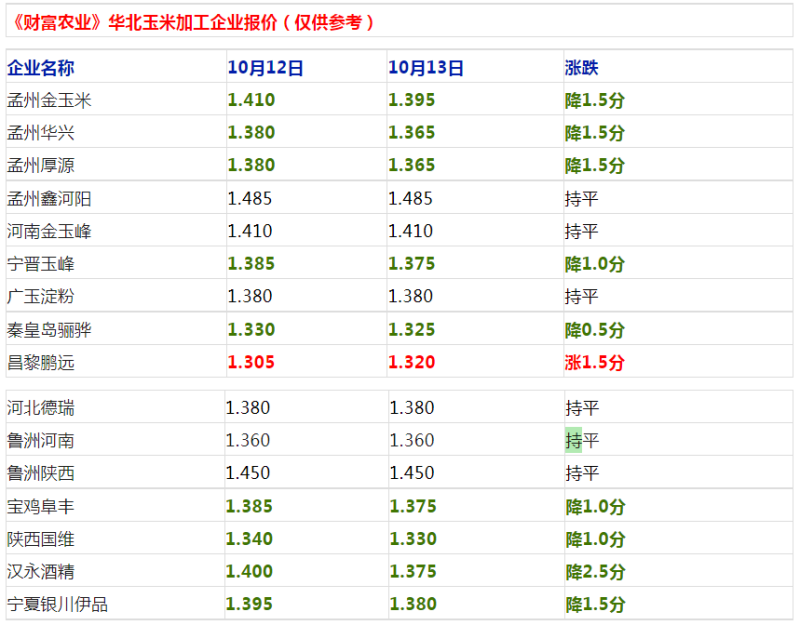Image resolution: width=800 pixels, height=625 pixels.
Task: Click the 1.395 price for 宁夏银川伊品
Action: click(x=249, y=604)
